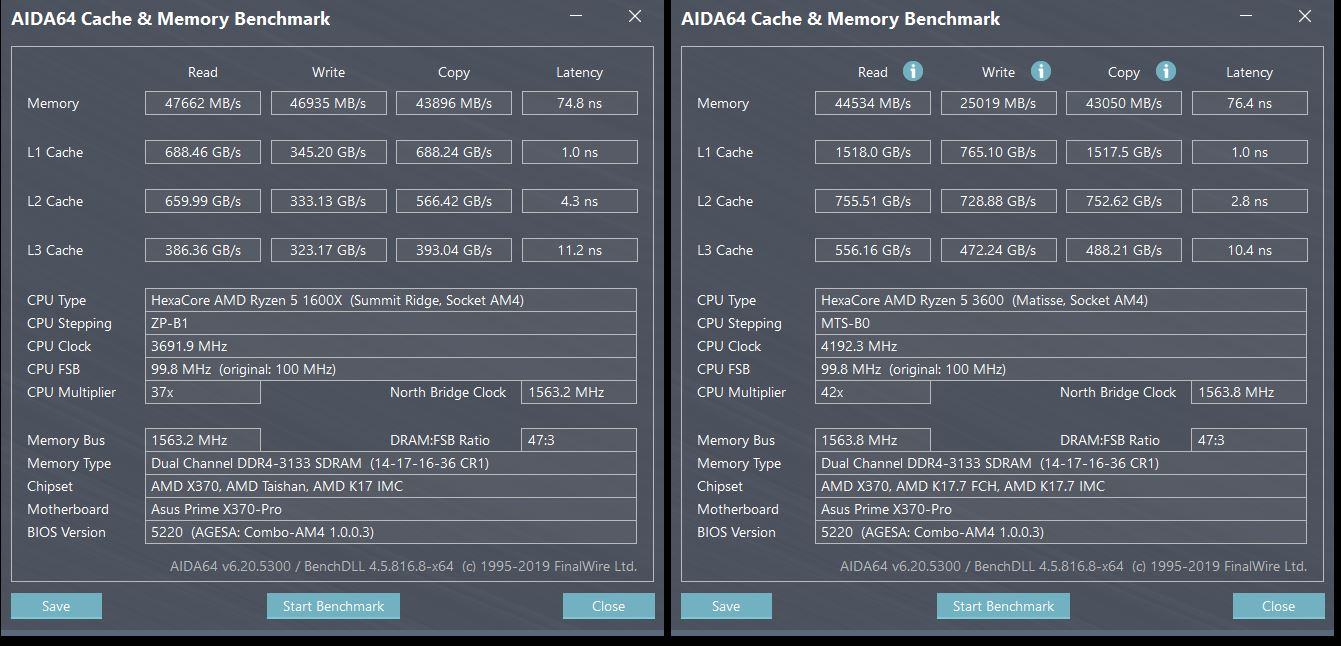1341x646 pixels.
Task: Minimize the left benchmark window (Ryzen 5 1600X)
Action: [577, 17]
